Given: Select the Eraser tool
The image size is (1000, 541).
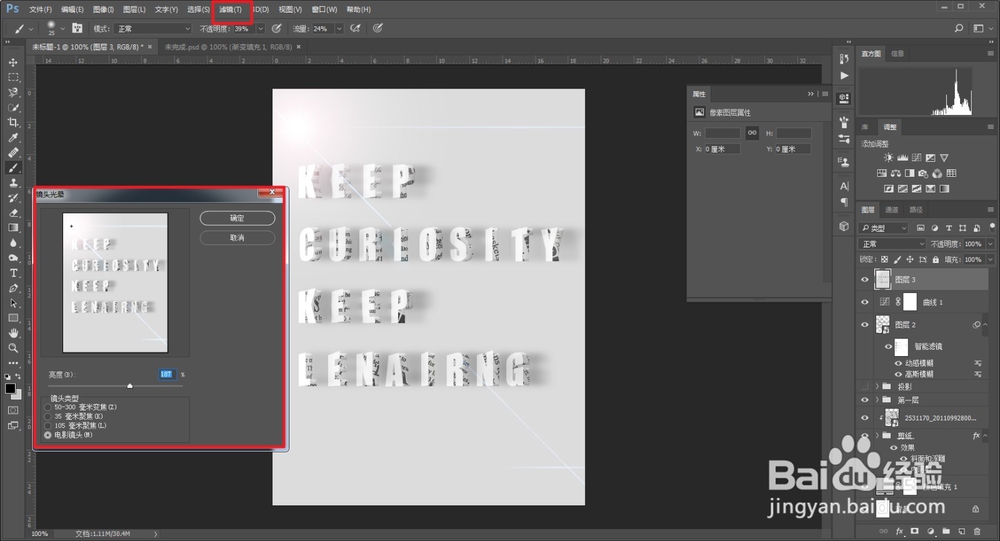Looking at the screenshot, I should (x=13, y=213).
